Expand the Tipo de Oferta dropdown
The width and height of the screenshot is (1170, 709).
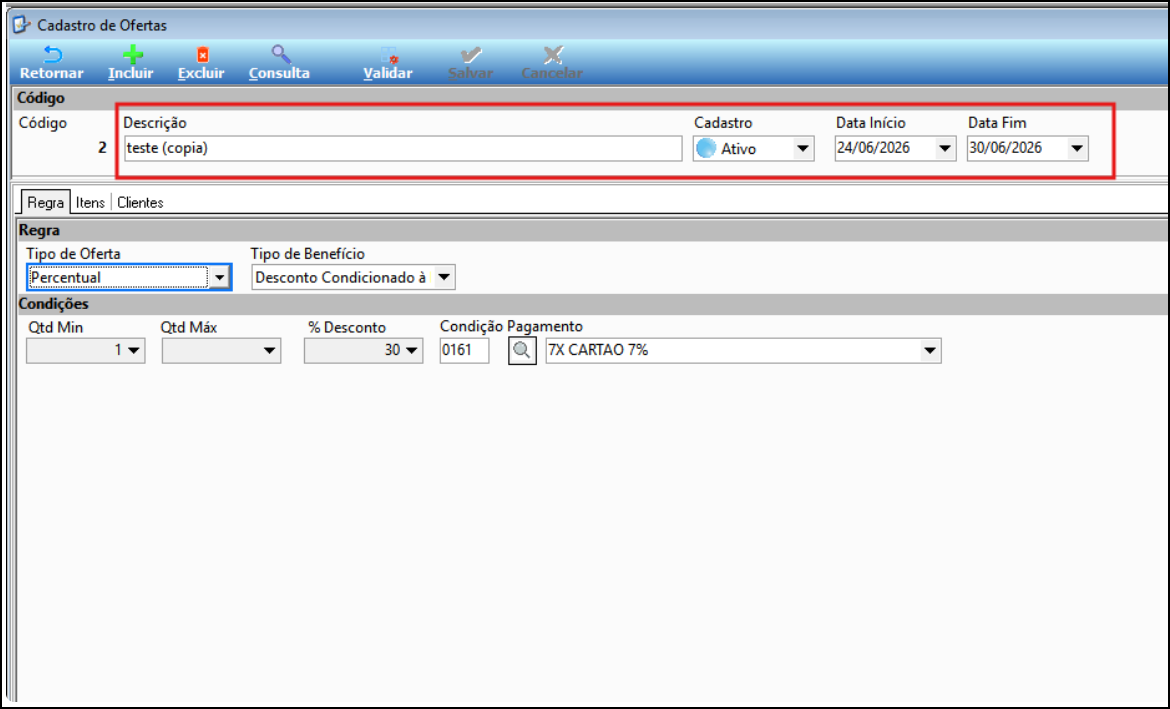point(219,278)
